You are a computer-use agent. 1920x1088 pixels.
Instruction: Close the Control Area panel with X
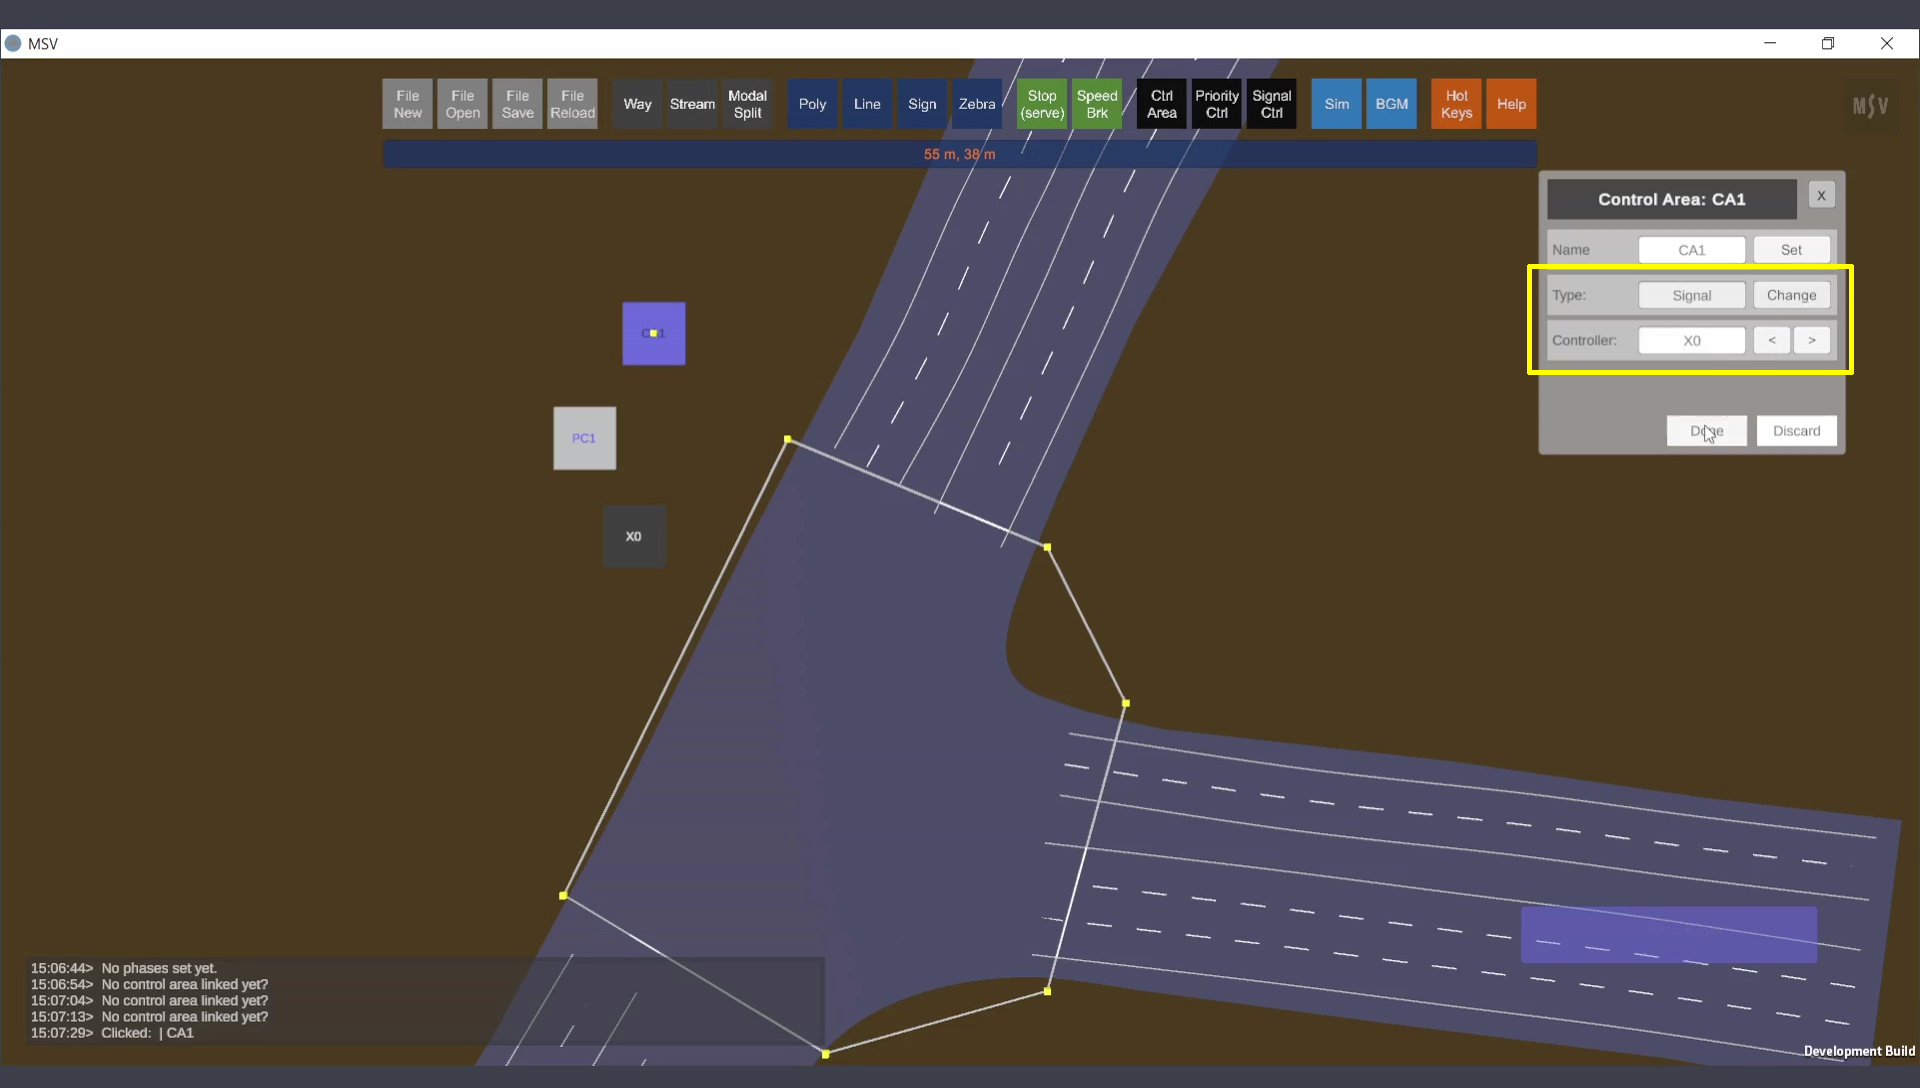click(x=1821, y=196)
